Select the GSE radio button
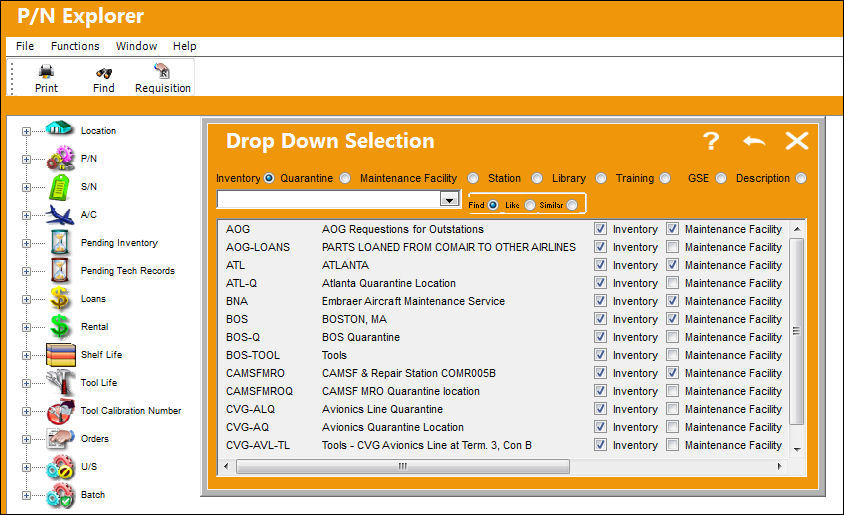The height and width of the screenshot is (515, 844). pos(721,178)
